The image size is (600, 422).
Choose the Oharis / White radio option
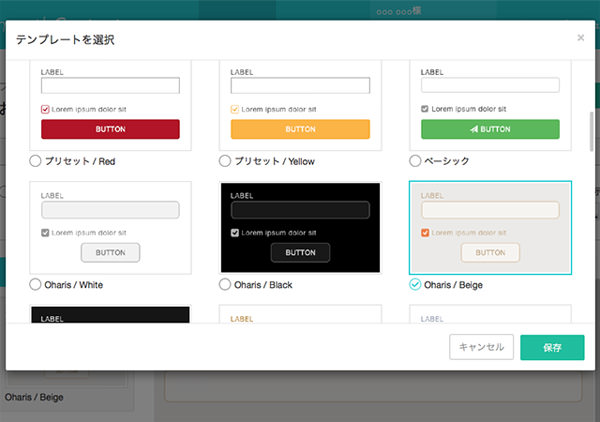[x=36, y=285]
